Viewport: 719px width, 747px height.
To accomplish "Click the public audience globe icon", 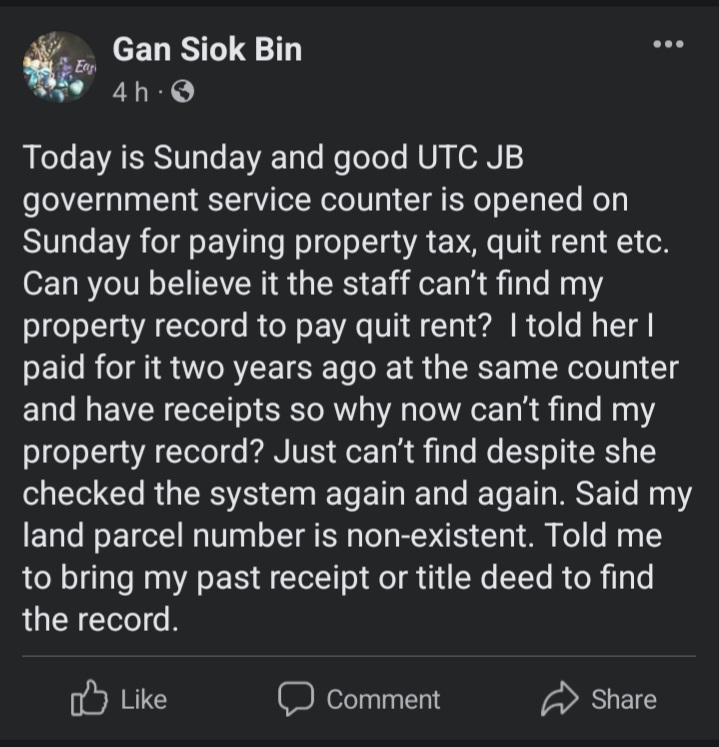I will pos(183,93).
